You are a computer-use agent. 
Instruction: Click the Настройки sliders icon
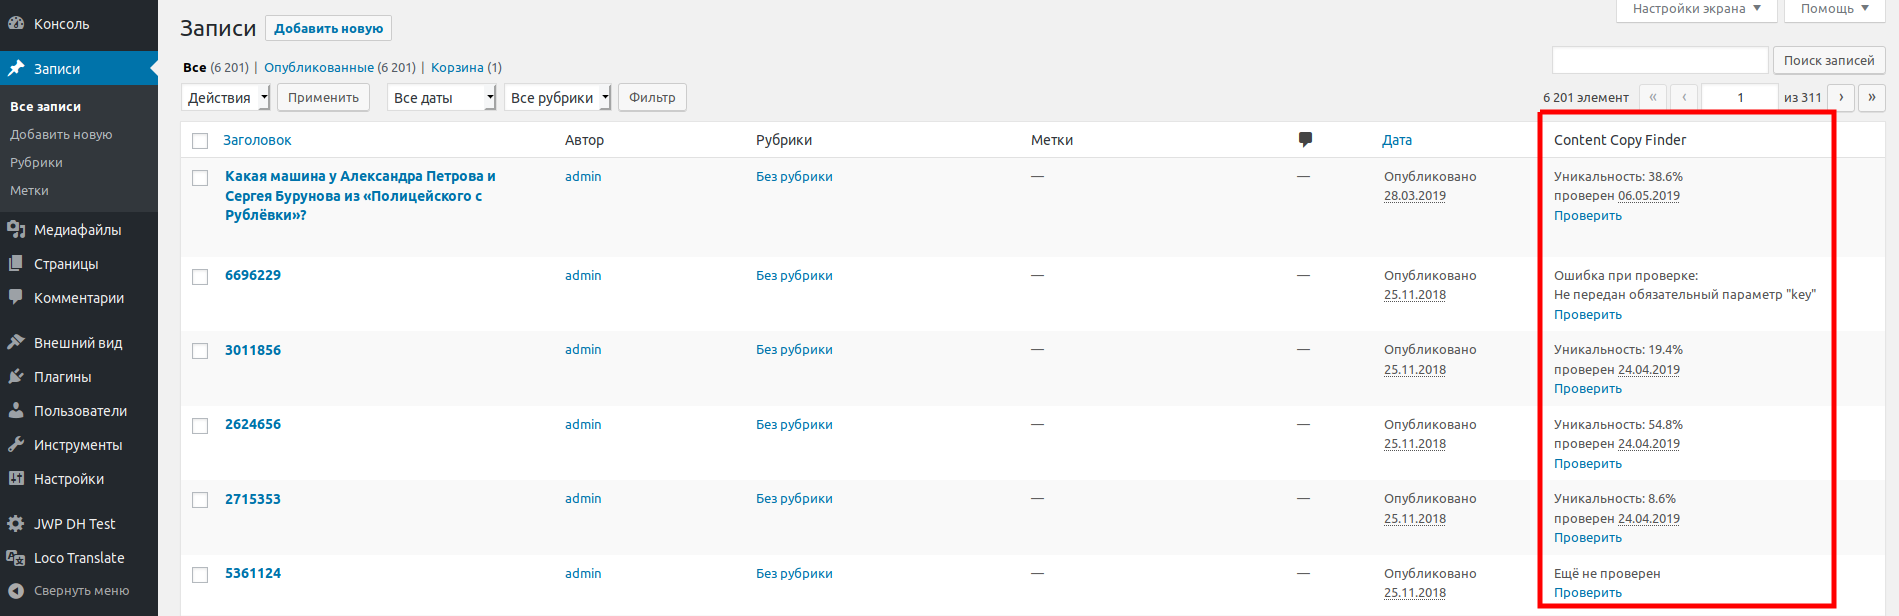coord(16,479)
